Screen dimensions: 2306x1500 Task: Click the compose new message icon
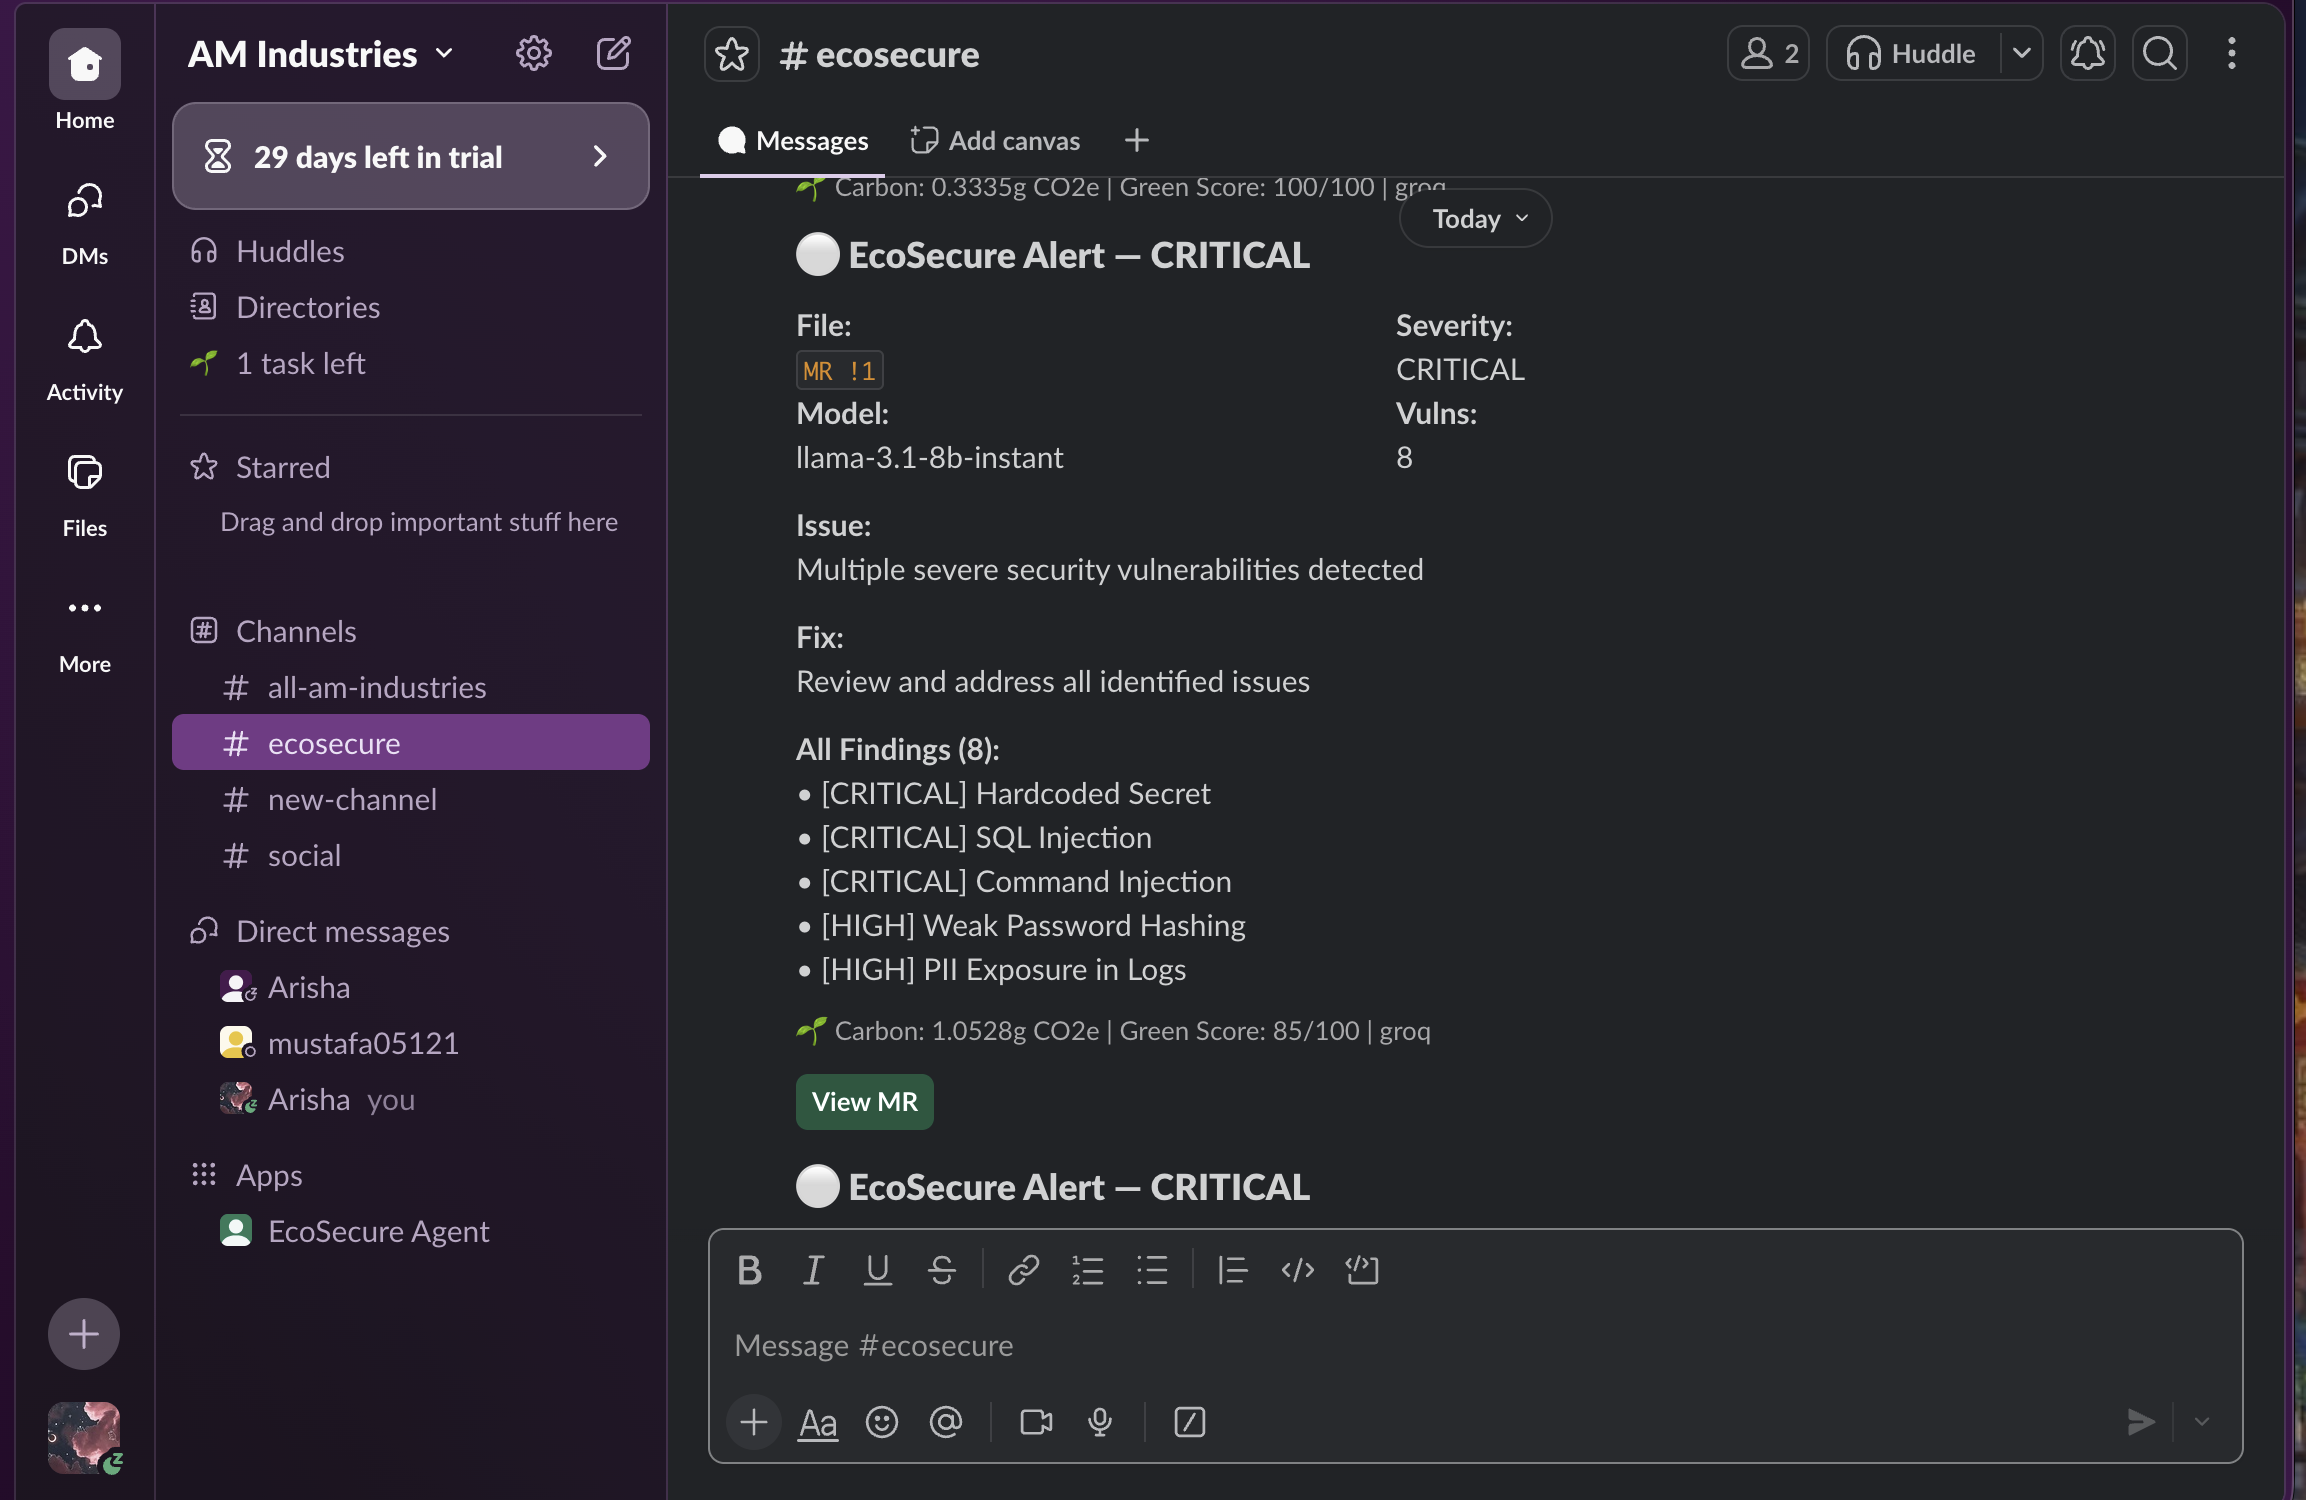[613, 53]
